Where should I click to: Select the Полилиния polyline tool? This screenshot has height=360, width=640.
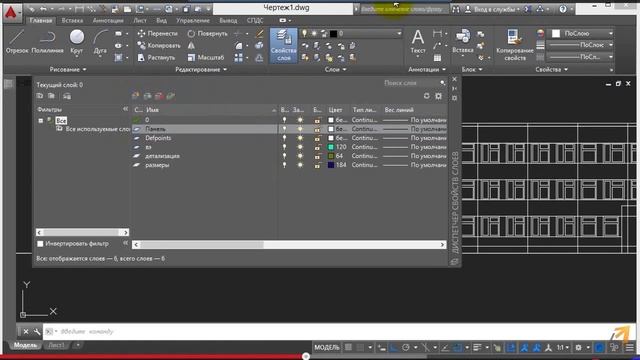click(47, 42)
